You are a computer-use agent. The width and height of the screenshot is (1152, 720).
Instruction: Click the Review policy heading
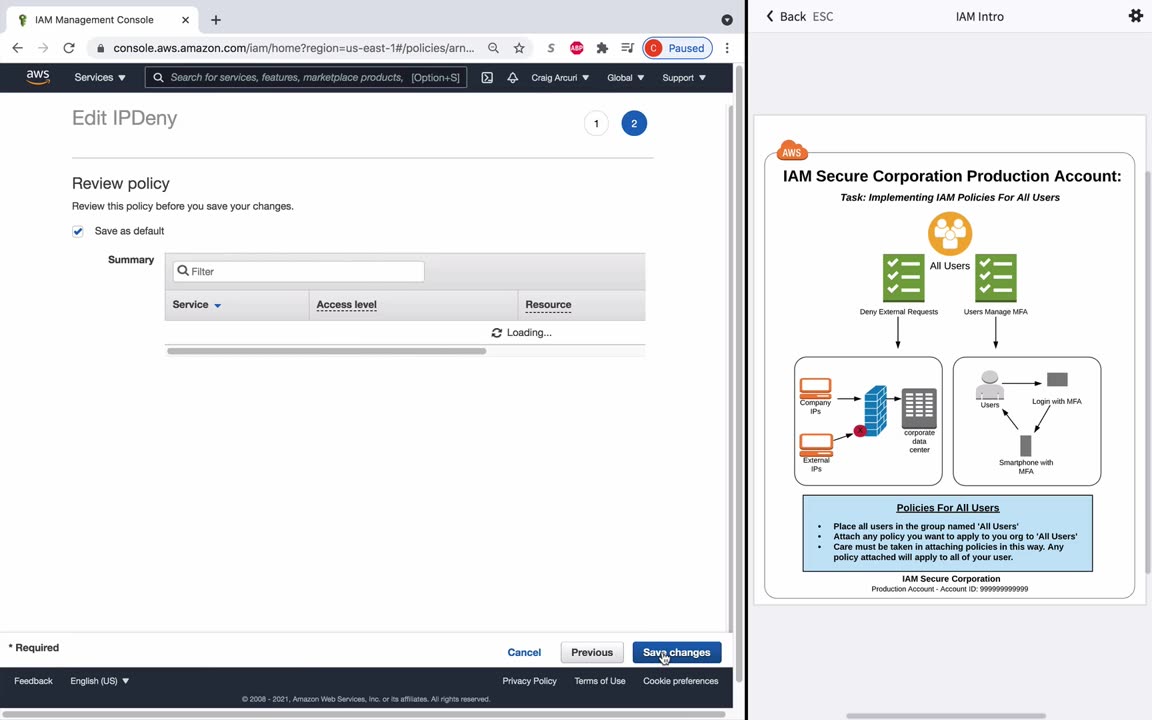coord(120,184)
